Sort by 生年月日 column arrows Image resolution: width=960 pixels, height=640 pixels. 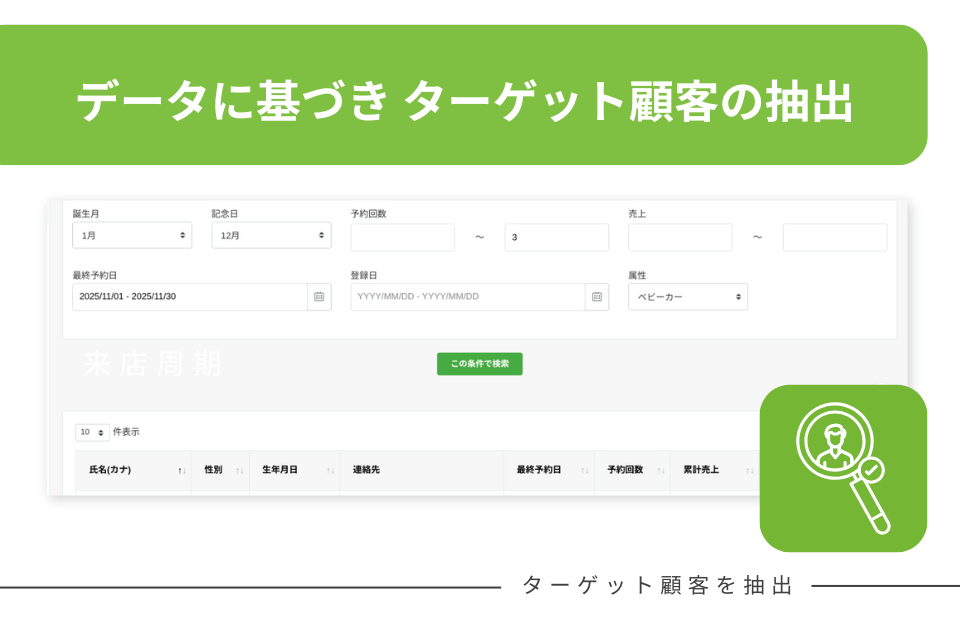330,470
